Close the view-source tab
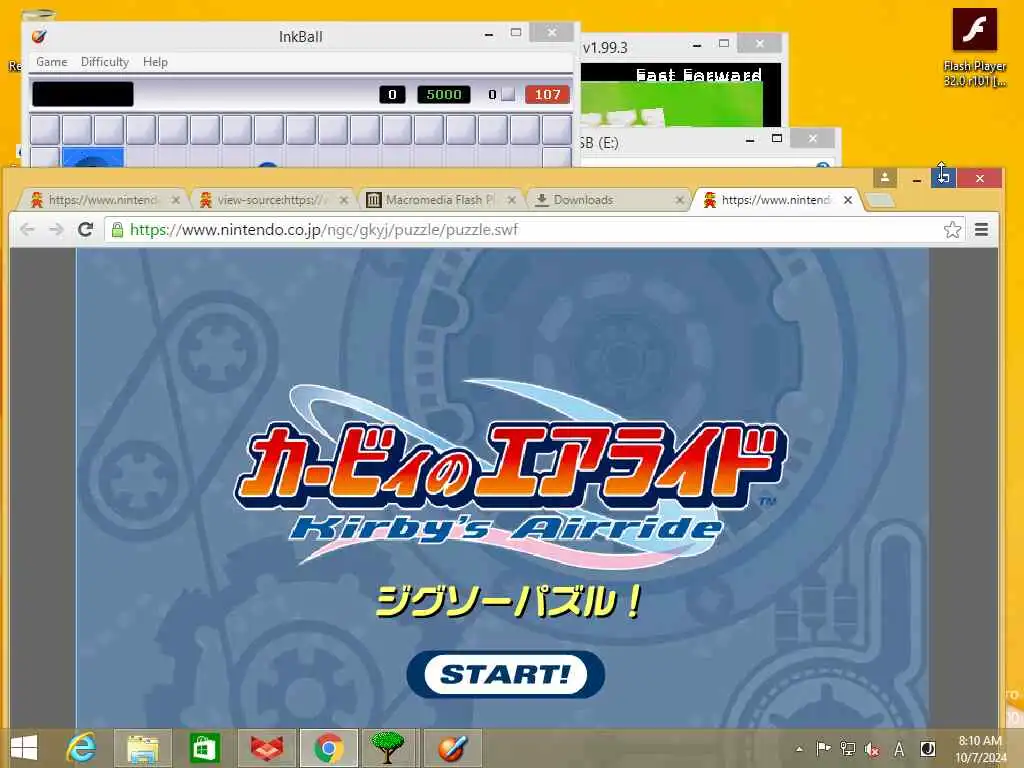Viewport: 1024px width, 768px height. [344, 200]
